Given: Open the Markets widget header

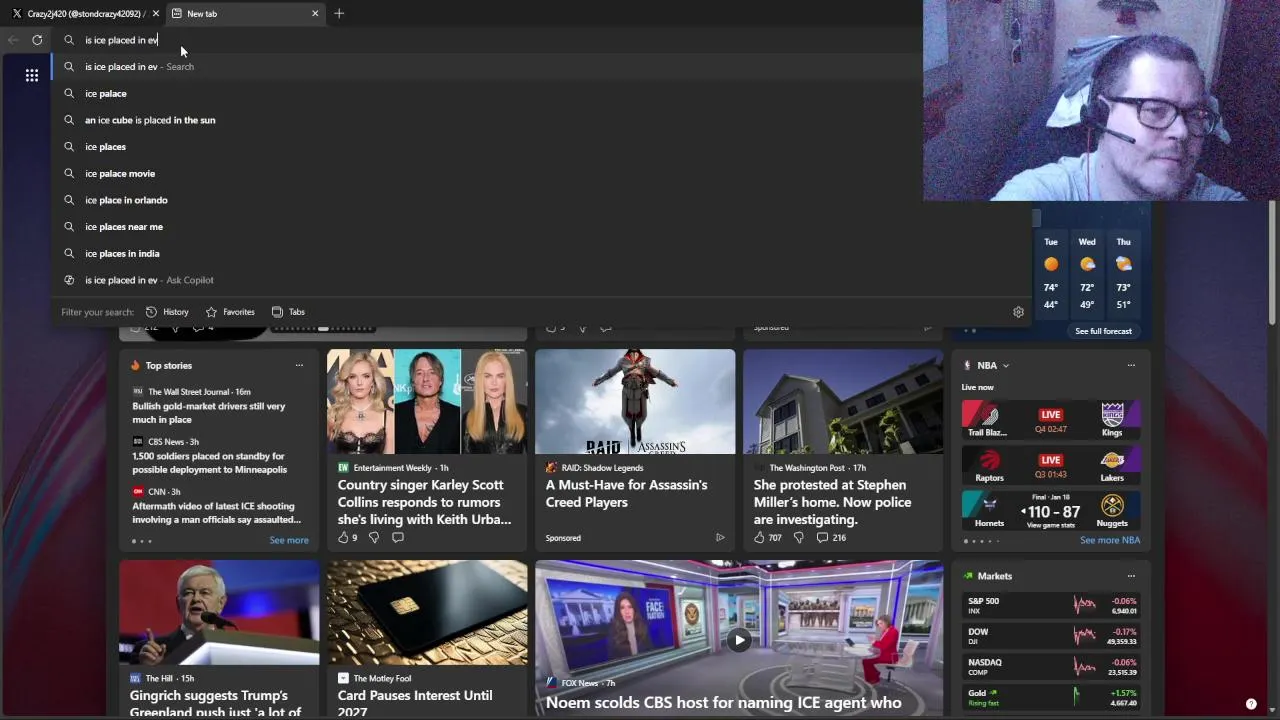Looking at the screenshot, I should tap(995, 576).
